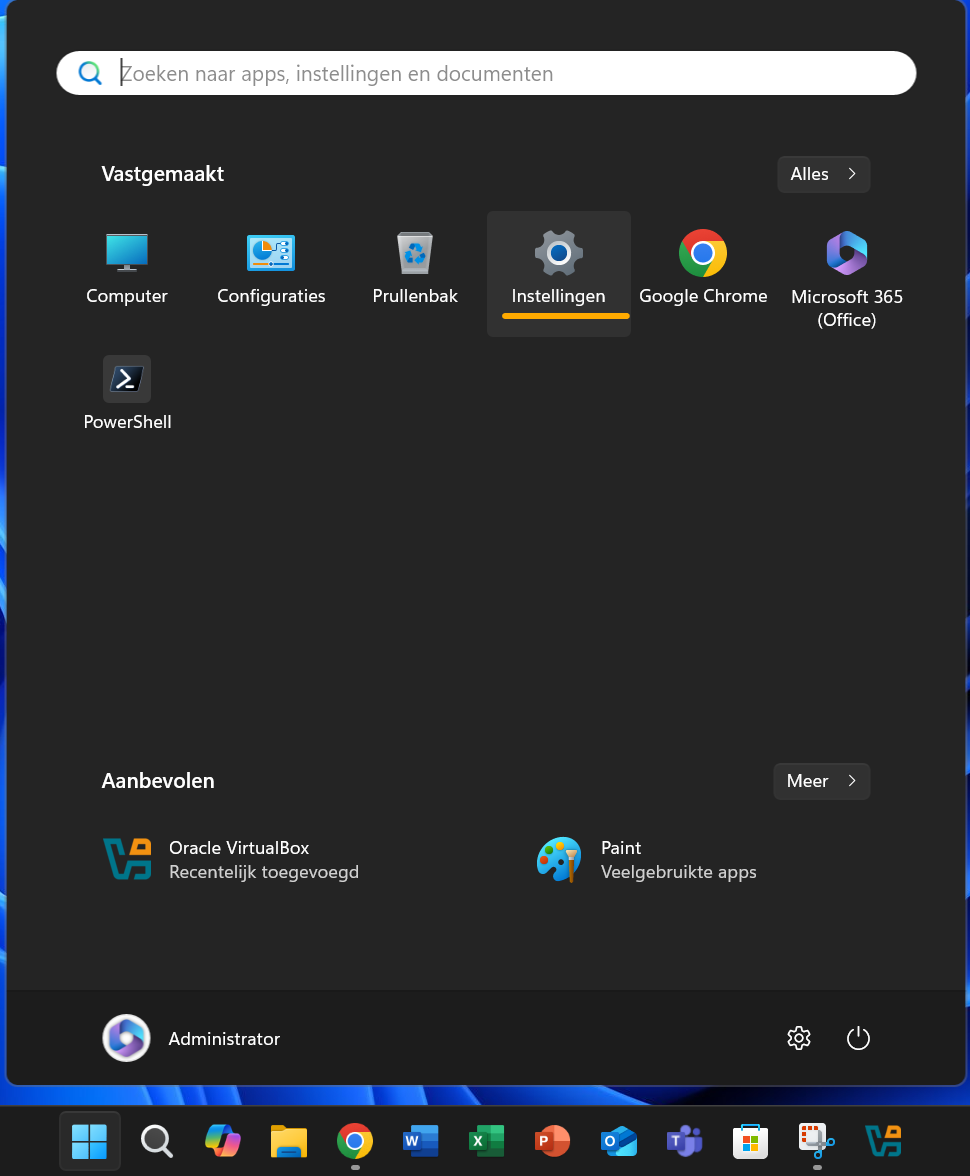This screenshot has height=1176, width=970.
Task: Click the Start menu search field
Action: click(486, 74)
